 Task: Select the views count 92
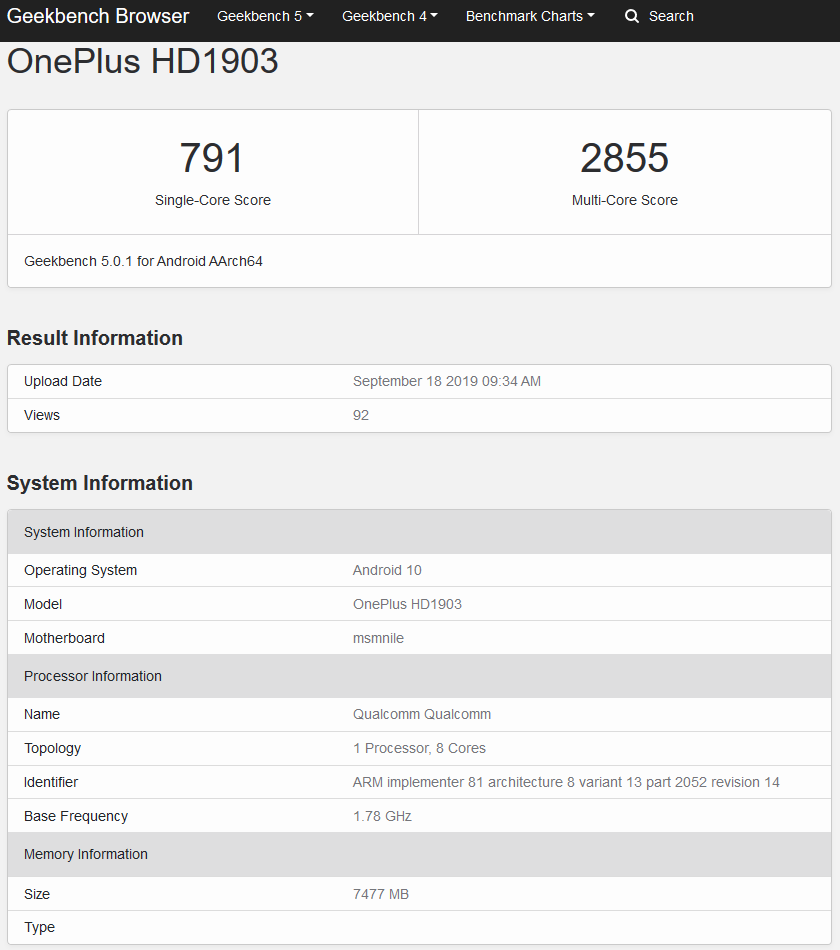[x=361, y=415]
